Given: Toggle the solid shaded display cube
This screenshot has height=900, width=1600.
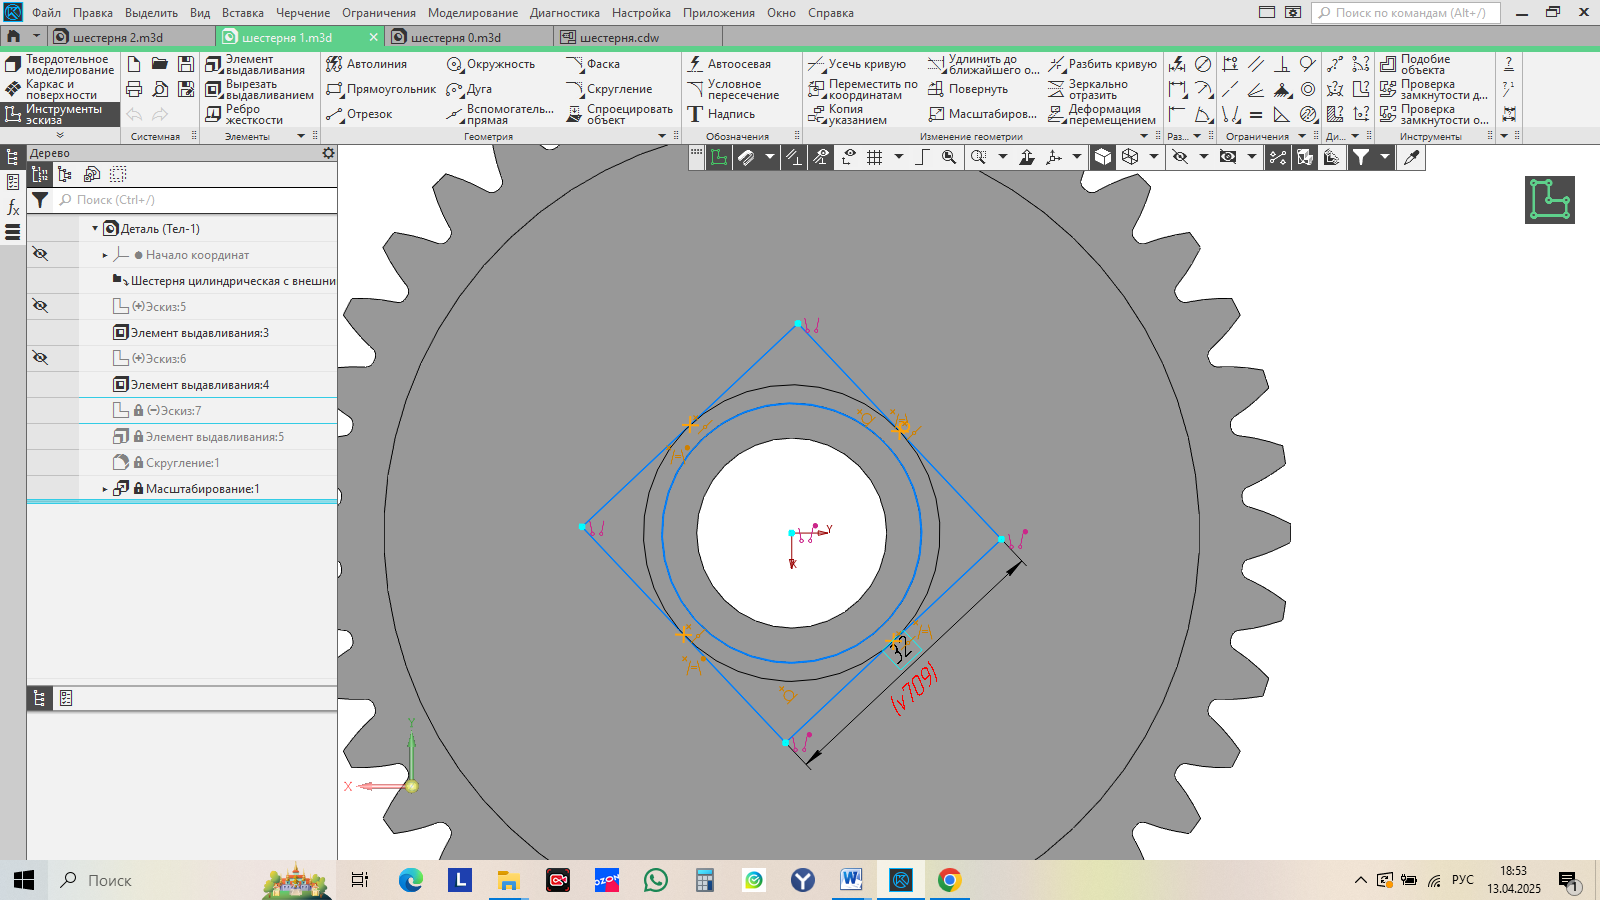Looking at the screenshot, I should (1103, 157).
